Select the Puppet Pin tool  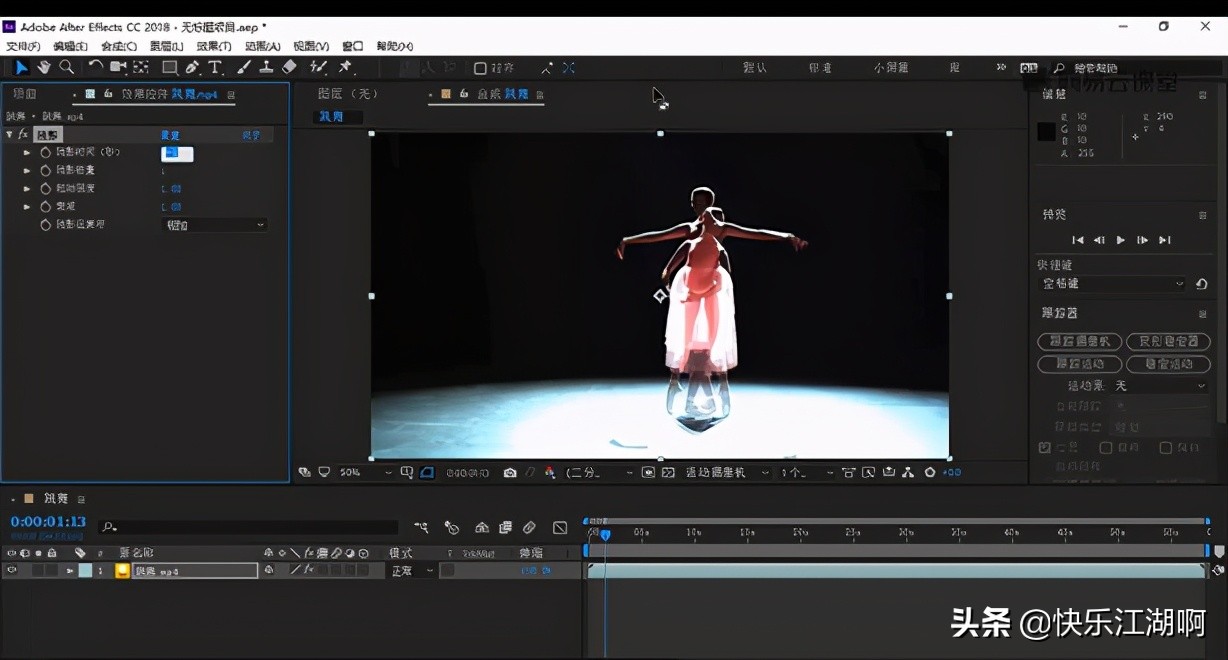pos(345,67)
